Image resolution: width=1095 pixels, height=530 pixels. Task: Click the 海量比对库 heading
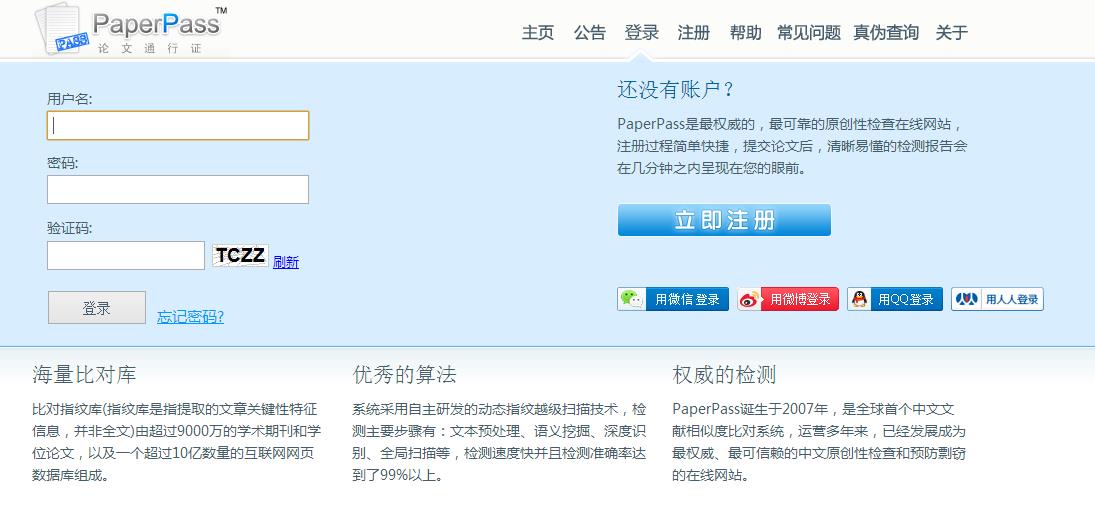[x=84, y=375]
